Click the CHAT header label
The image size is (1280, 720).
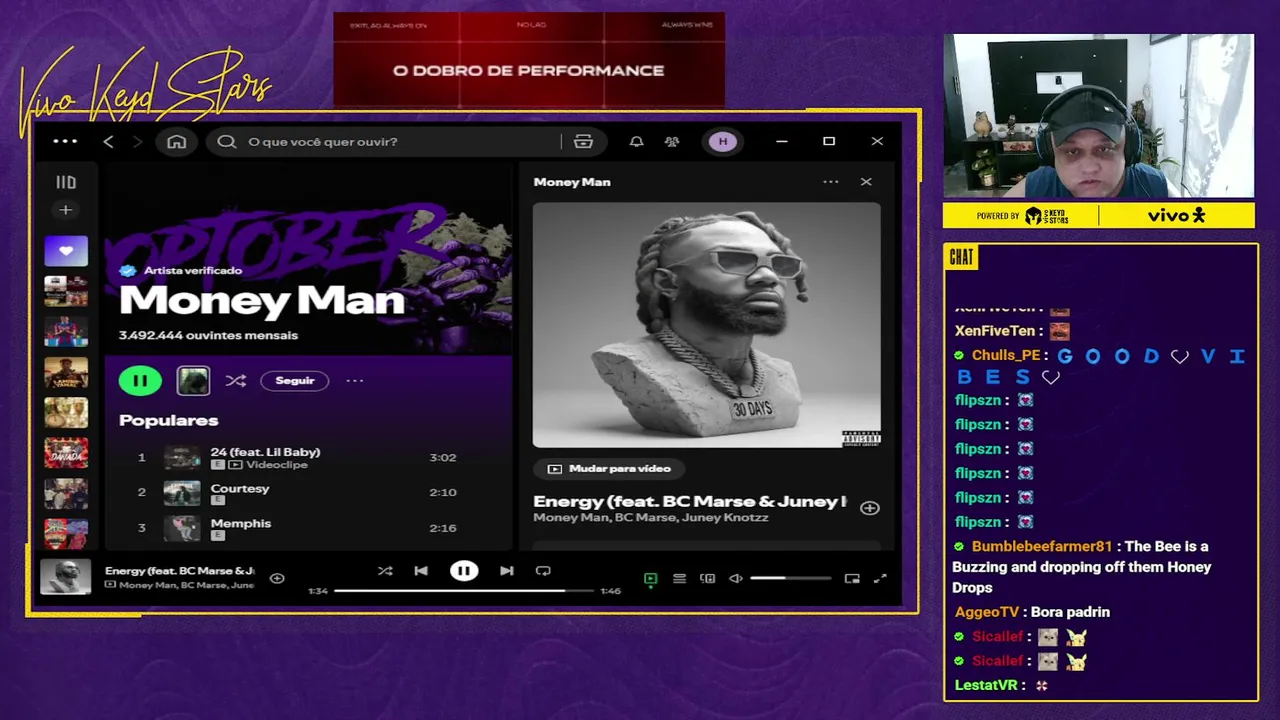click(x=961, y=257)
